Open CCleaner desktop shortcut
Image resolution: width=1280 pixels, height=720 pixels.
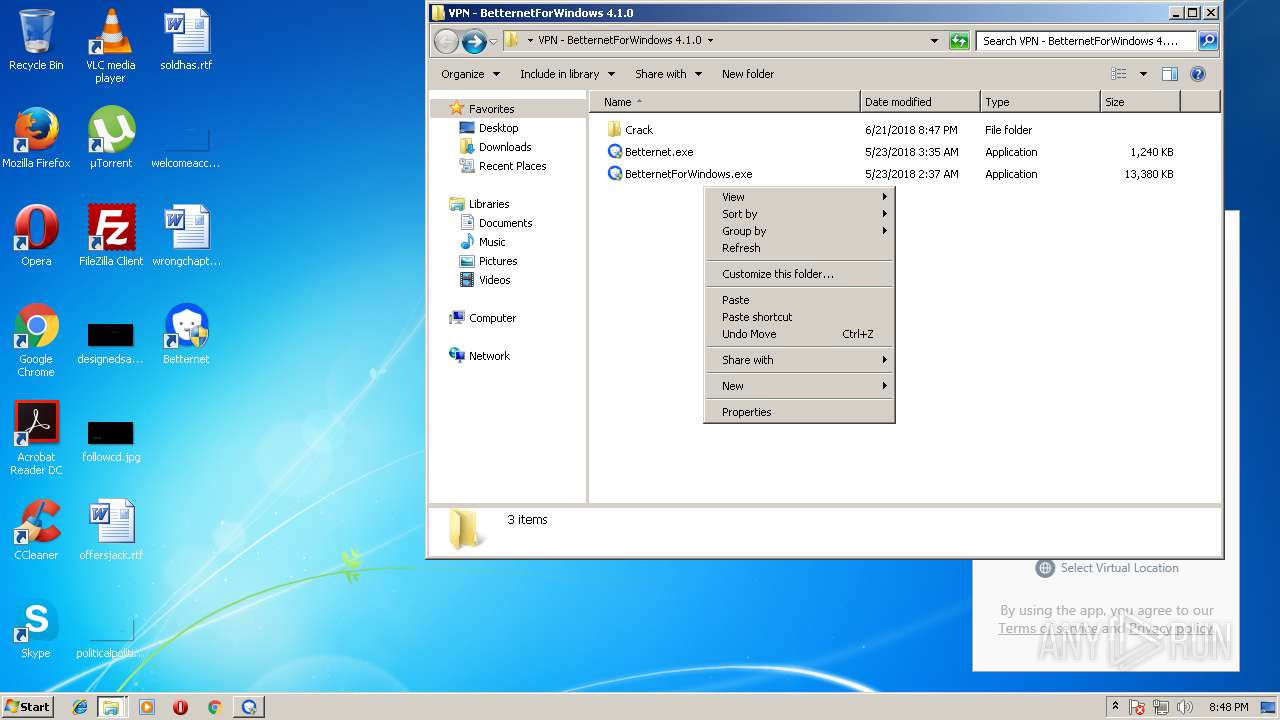tap(36, 530)
